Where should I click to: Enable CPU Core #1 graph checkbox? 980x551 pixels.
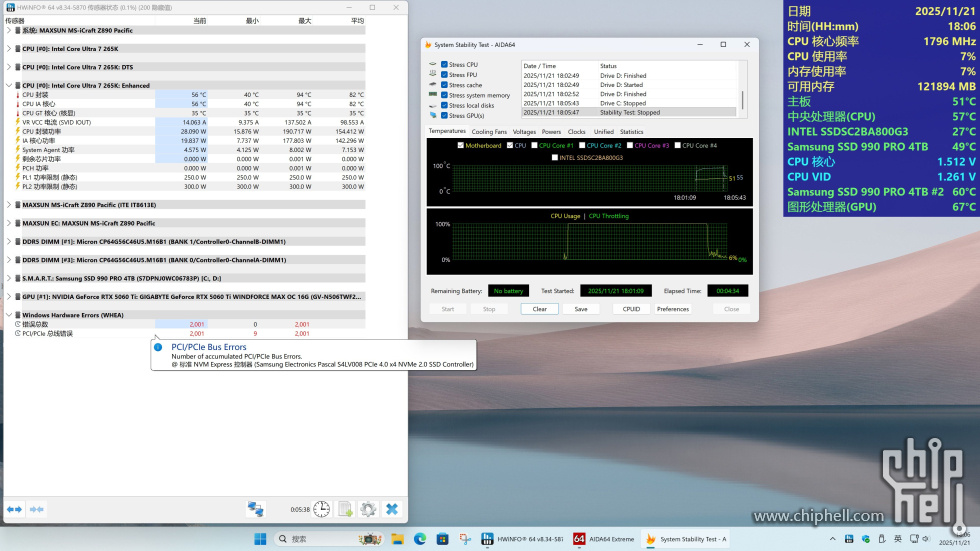pyautogui.click(x=534, y=146)
